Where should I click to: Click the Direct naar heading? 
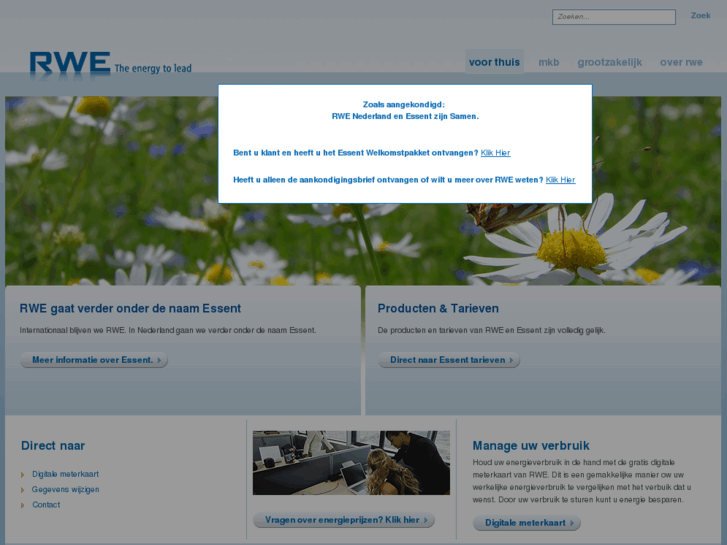click(x=53, y=446)
